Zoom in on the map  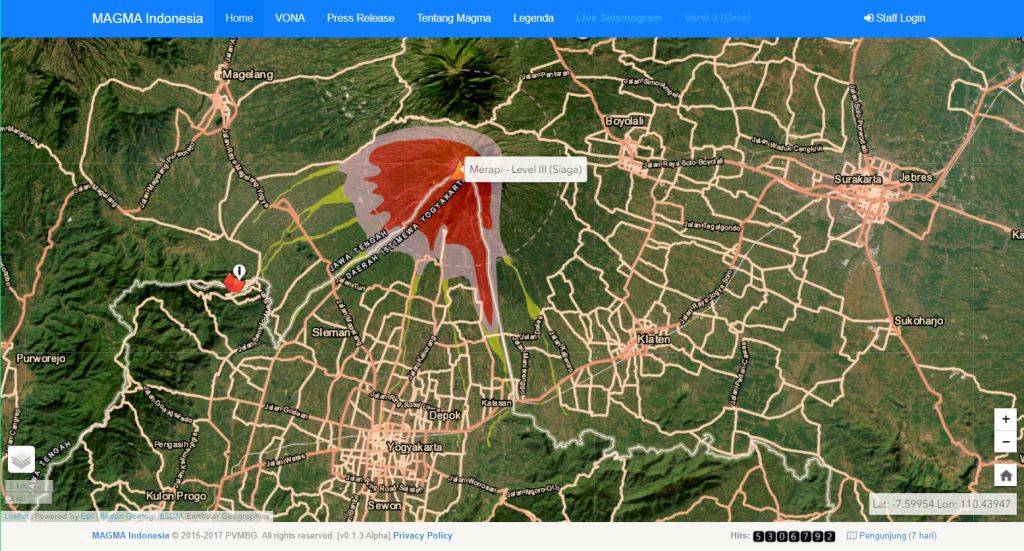coord(1005,419)
